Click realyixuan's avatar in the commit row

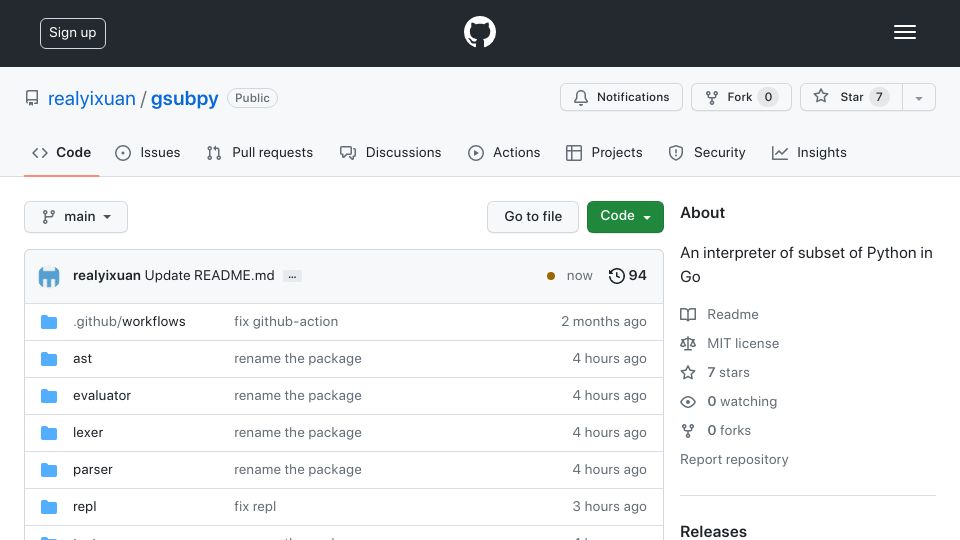tap(49, 276)
